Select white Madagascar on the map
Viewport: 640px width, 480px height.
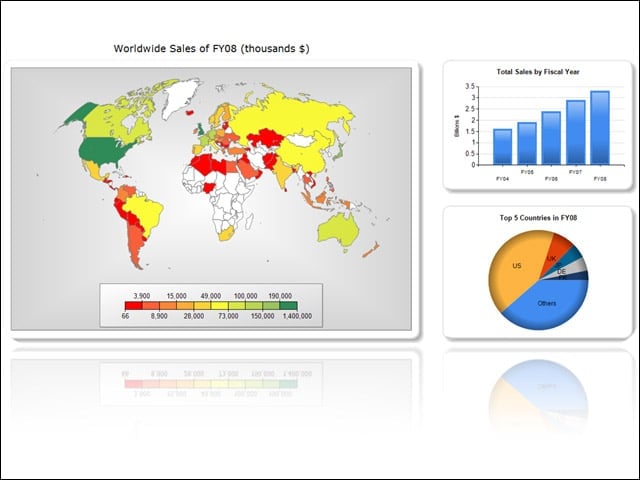coord(249,222)
